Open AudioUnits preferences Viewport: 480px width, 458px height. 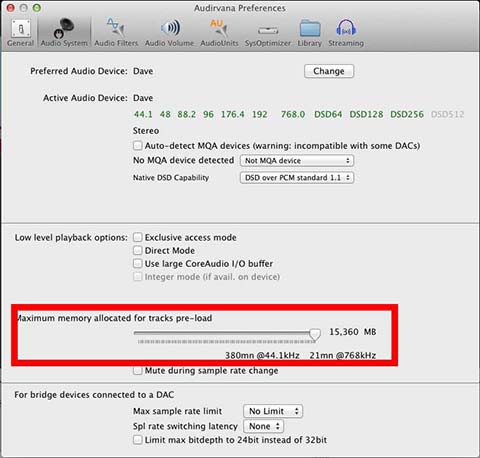coord(219,33)
